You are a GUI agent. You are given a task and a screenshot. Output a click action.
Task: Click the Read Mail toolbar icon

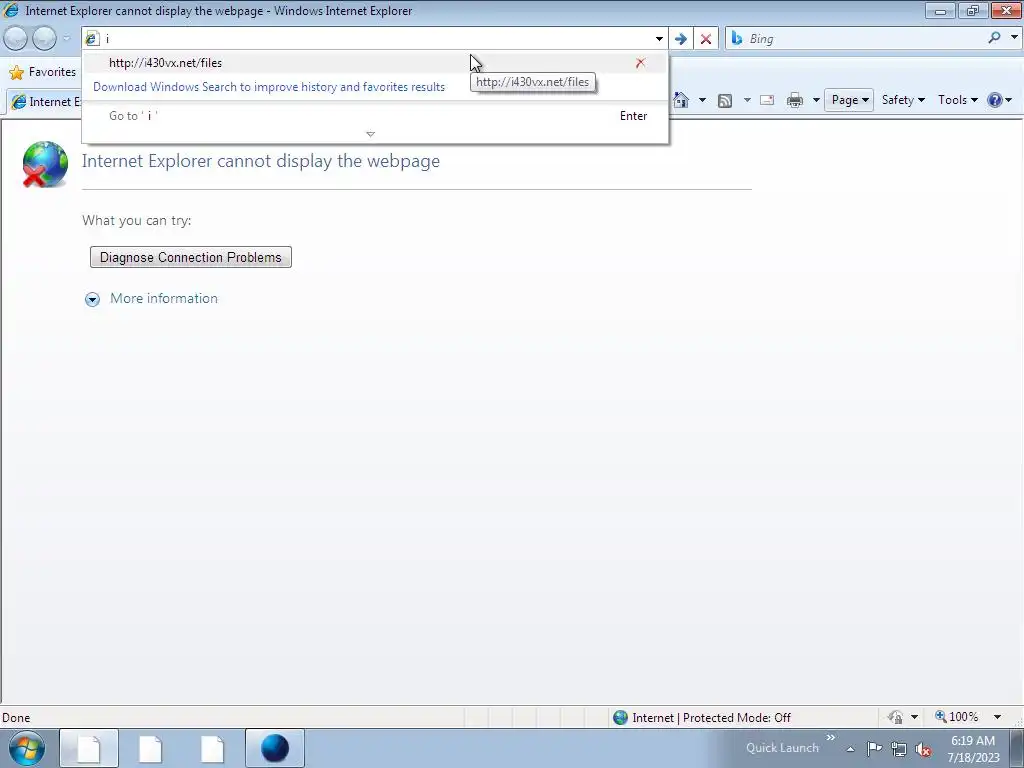[767, 100]
